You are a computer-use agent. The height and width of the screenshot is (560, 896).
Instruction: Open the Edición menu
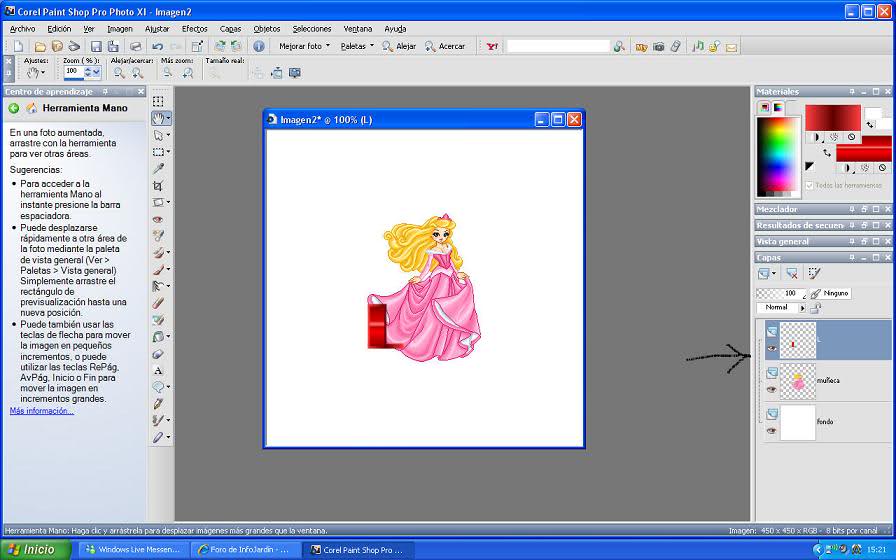point(59,29)
